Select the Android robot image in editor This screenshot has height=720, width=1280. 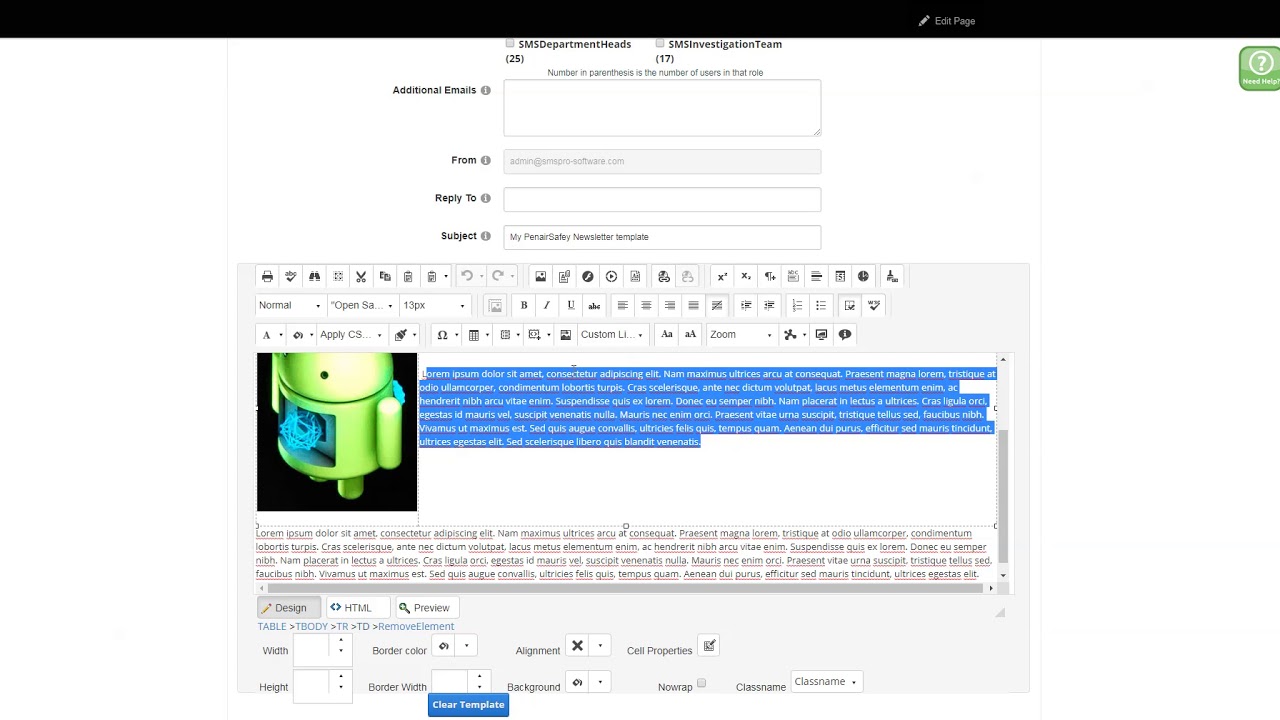[x=337, y=432]
